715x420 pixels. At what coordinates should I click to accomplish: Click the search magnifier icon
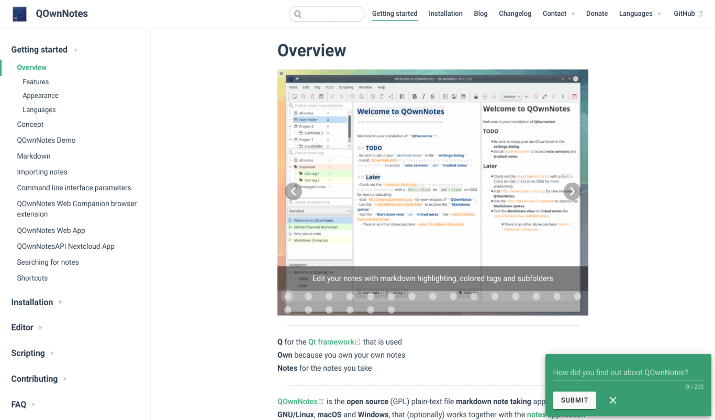tap(298, 14)
